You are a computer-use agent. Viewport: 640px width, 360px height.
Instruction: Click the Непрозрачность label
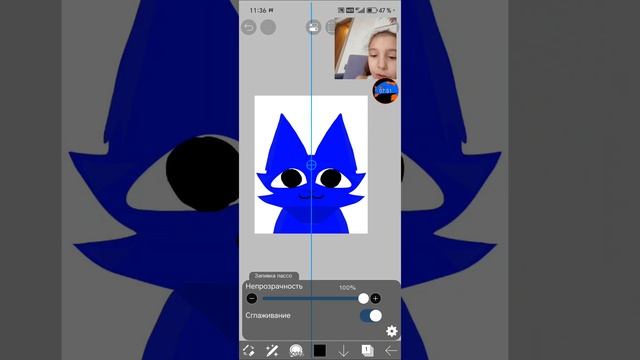pos(274,286)
